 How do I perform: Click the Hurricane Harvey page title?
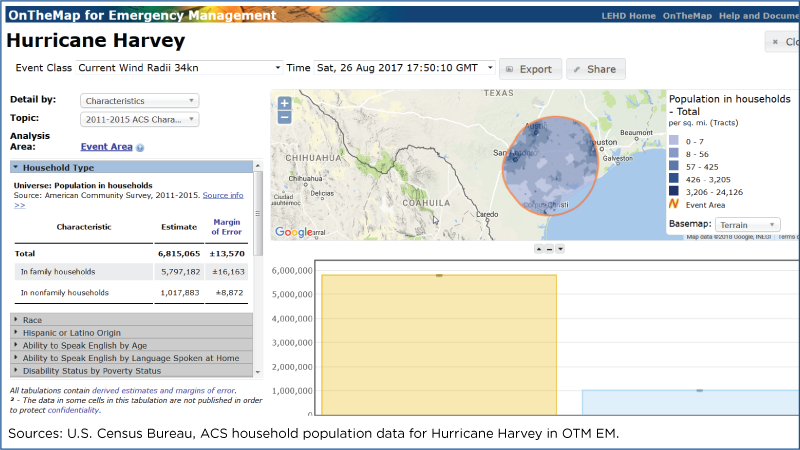(x=95, y=40)
